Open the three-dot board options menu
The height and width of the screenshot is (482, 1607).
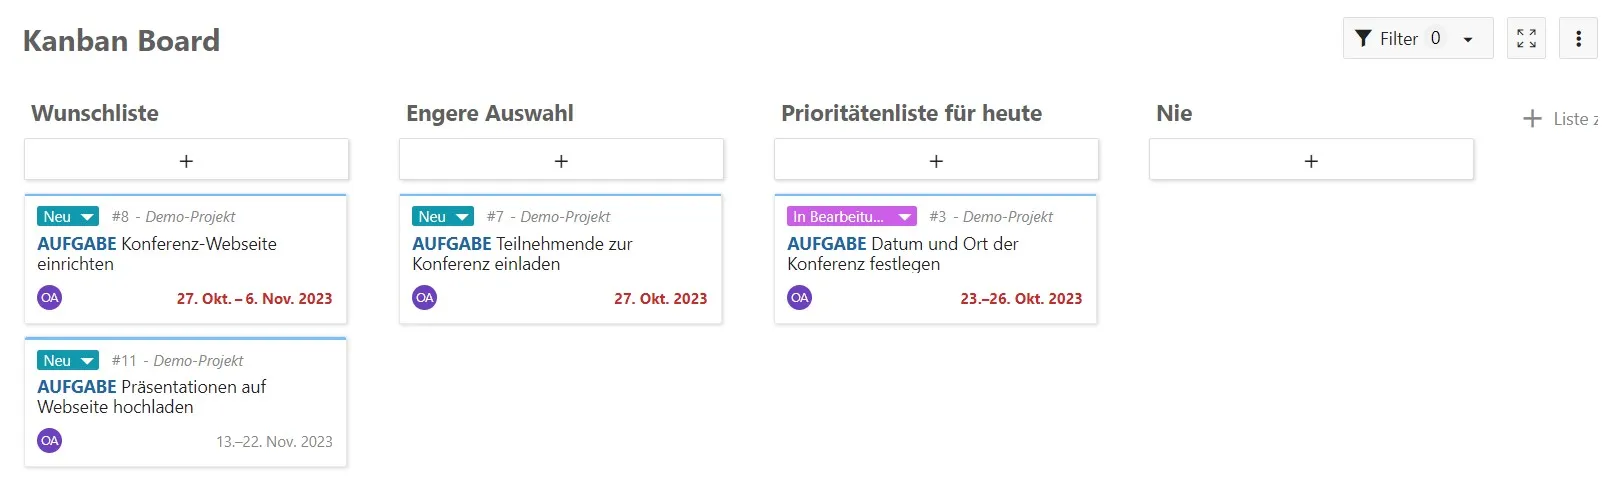pos(1578,39)
